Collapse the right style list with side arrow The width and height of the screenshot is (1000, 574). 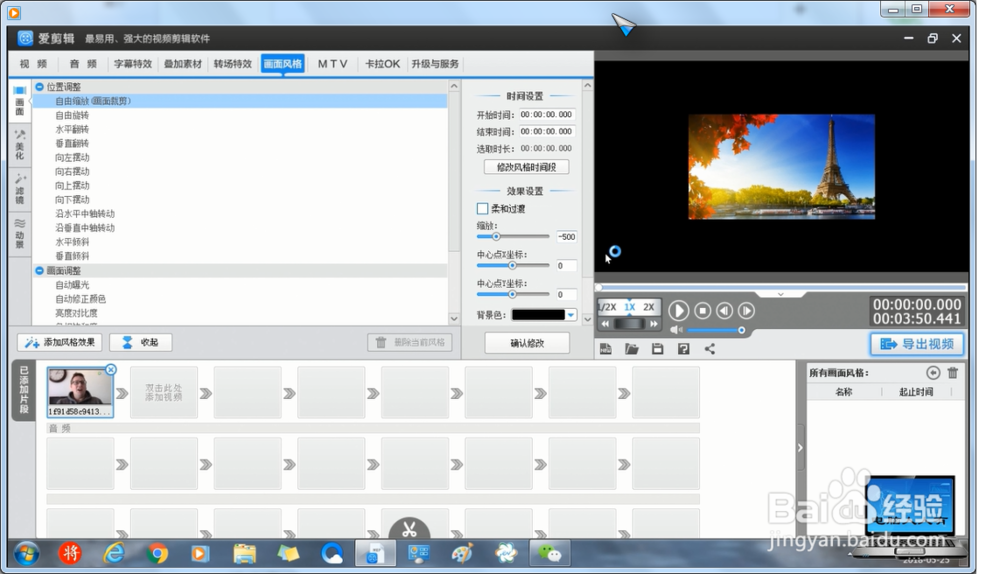click(x=800, y=448)
